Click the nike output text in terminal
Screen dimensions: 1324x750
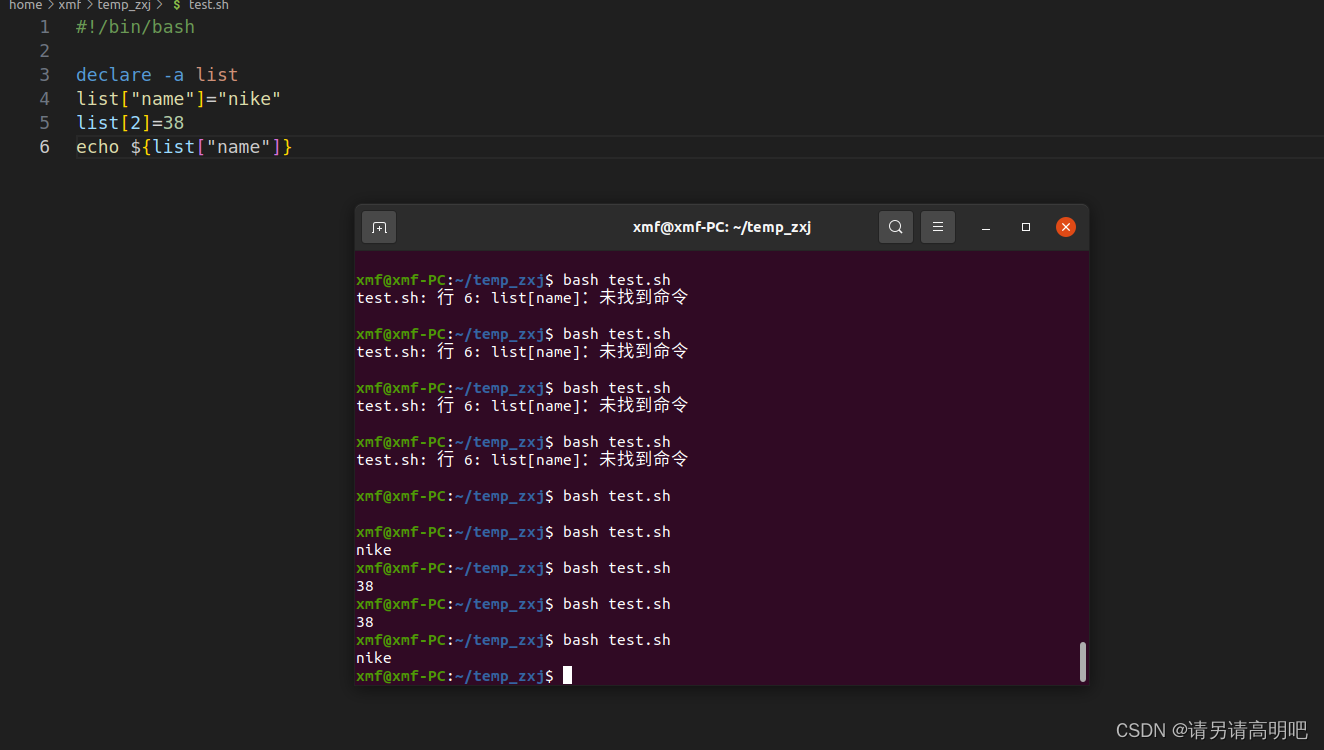[373, 549]
